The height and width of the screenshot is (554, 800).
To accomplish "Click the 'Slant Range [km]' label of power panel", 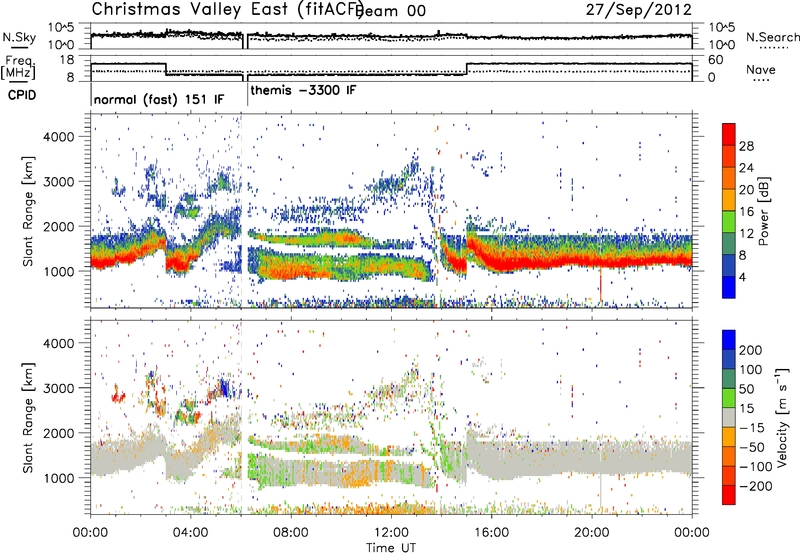I will tap(28, 211).
